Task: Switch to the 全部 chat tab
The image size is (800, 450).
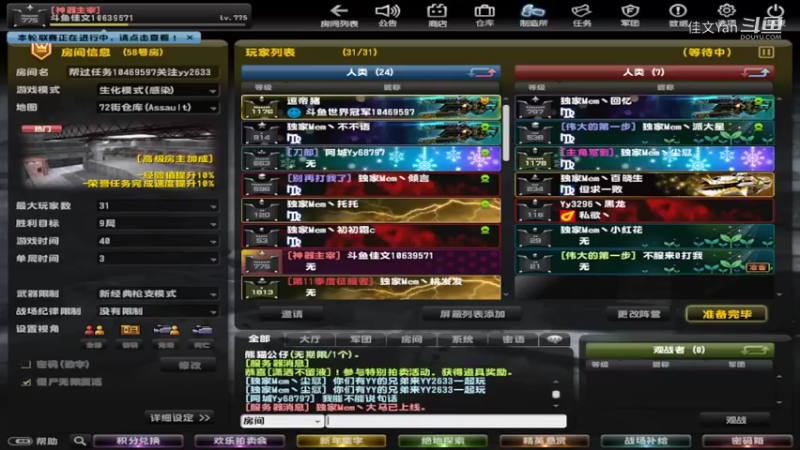Action: pyautogui.click(x=259, y=339)
